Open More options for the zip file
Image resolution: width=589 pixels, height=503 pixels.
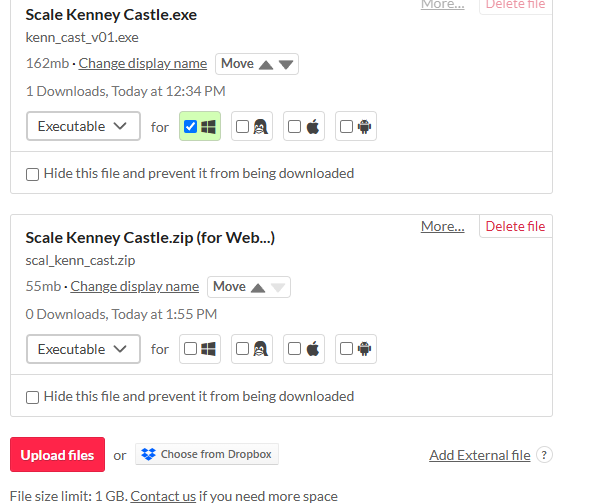[443, 227]
